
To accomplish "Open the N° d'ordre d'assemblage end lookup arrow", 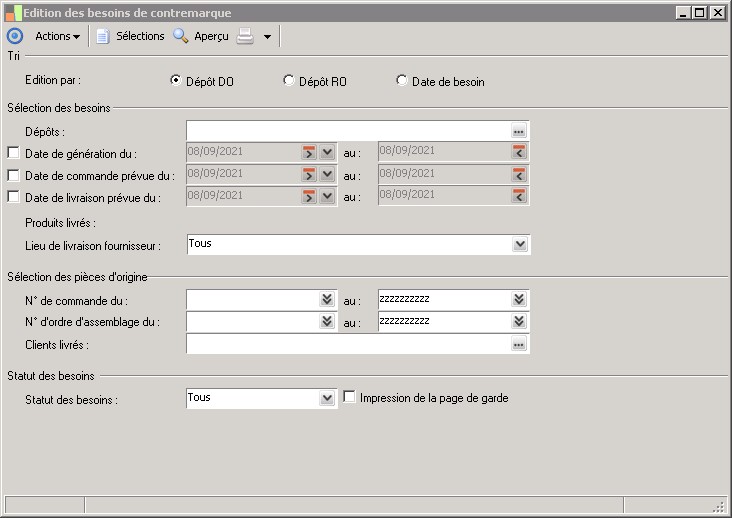I will click(x=518, y=321).
